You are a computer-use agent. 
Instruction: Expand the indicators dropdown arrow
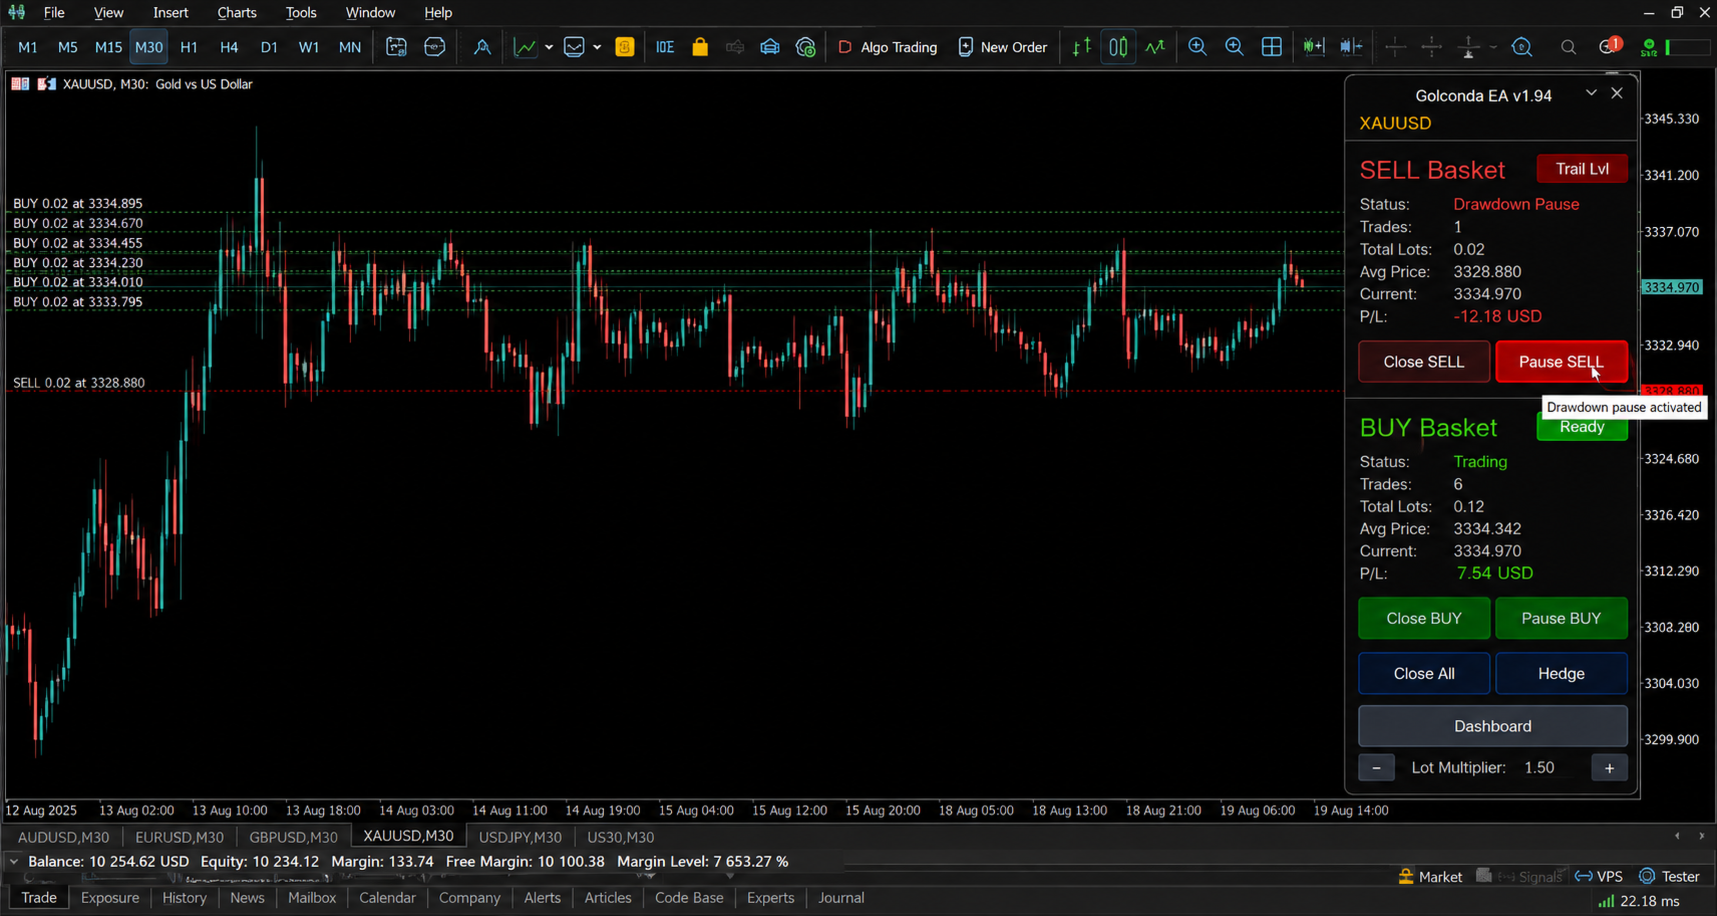coord(549,47)
